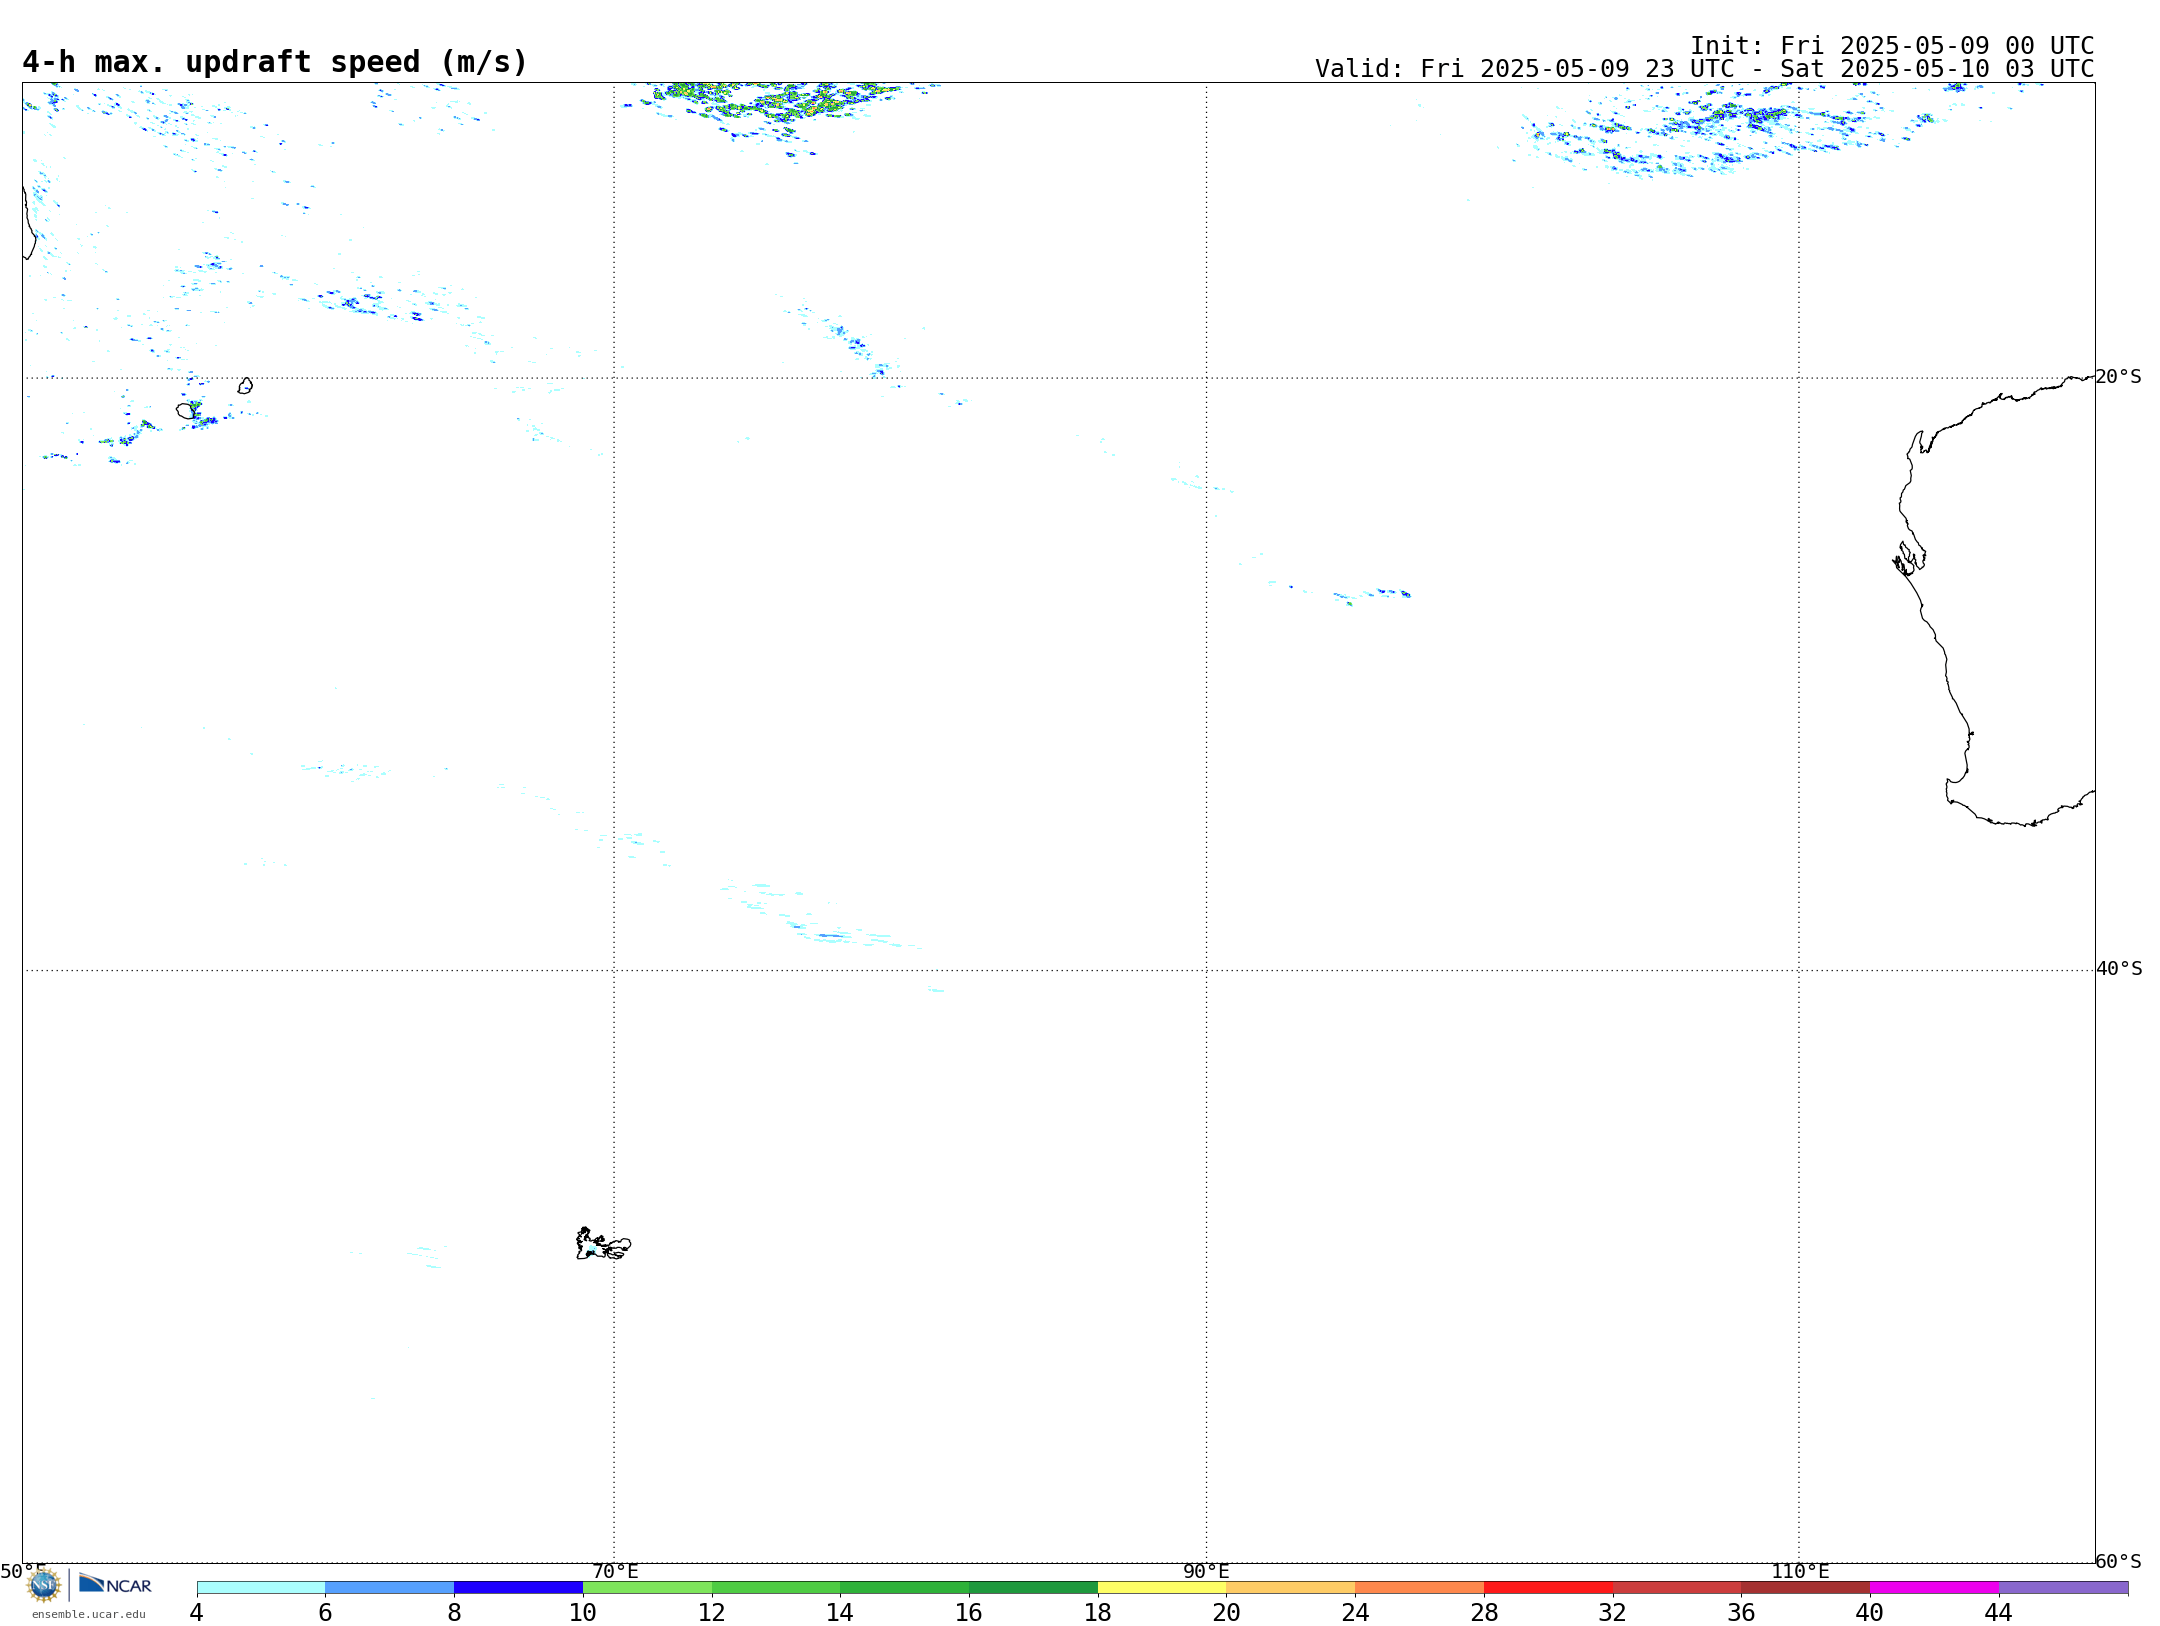
Task: Open the ensemble.ucar.edu text link
Action: 89,1614
